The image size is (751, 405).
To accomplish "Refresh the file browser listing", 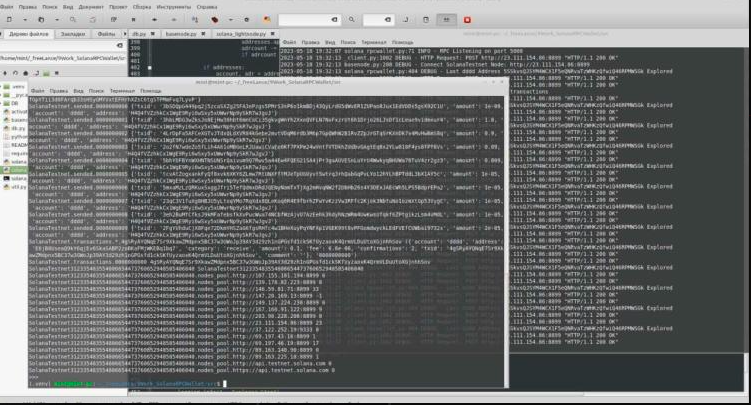I will [15, 73].
